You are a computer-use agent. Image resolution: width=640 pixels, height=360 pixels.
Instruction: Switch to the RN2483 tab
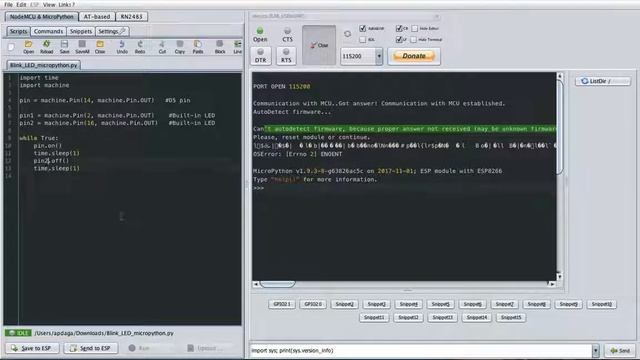131,17
